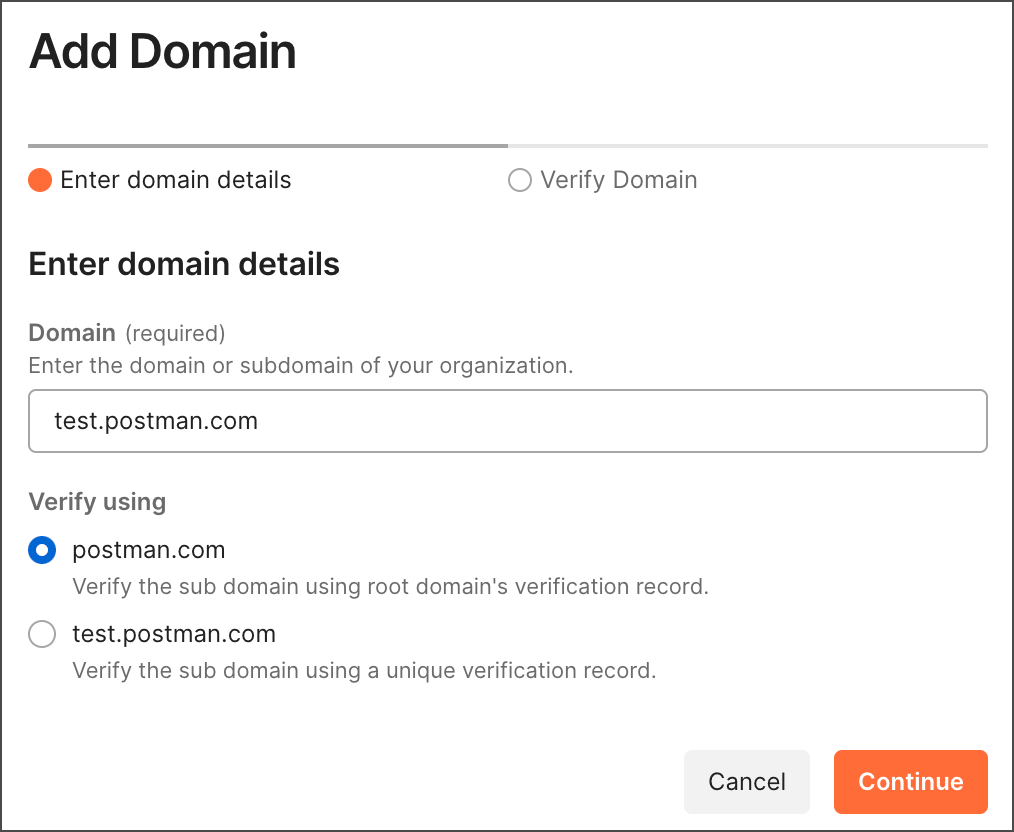Screen dimensions: 1014x832
Task: Choose test.postman.com as verification method
Action: click(42, 634)
